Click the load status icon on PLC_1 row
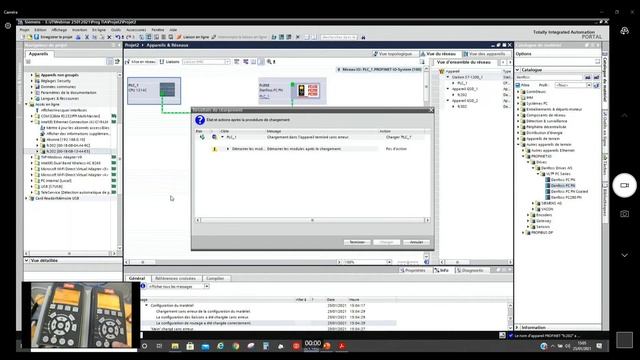This screenshot has height=360, width=640. click(x=202, y=137)
